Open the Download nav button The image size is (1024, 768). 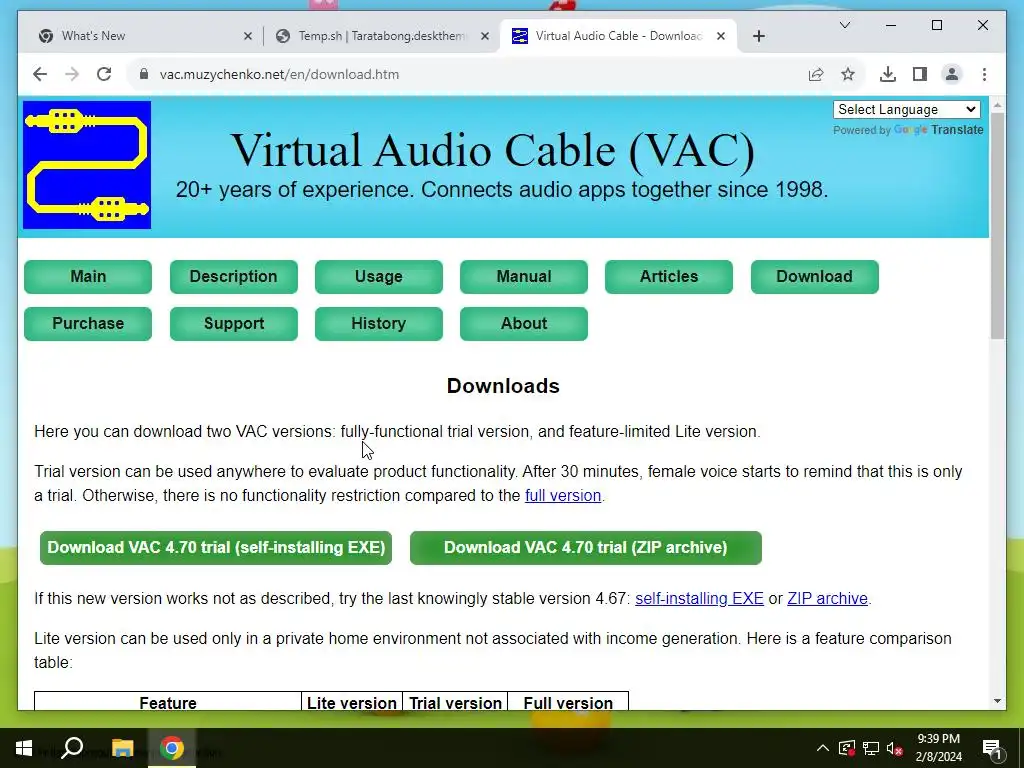point(814,276)
